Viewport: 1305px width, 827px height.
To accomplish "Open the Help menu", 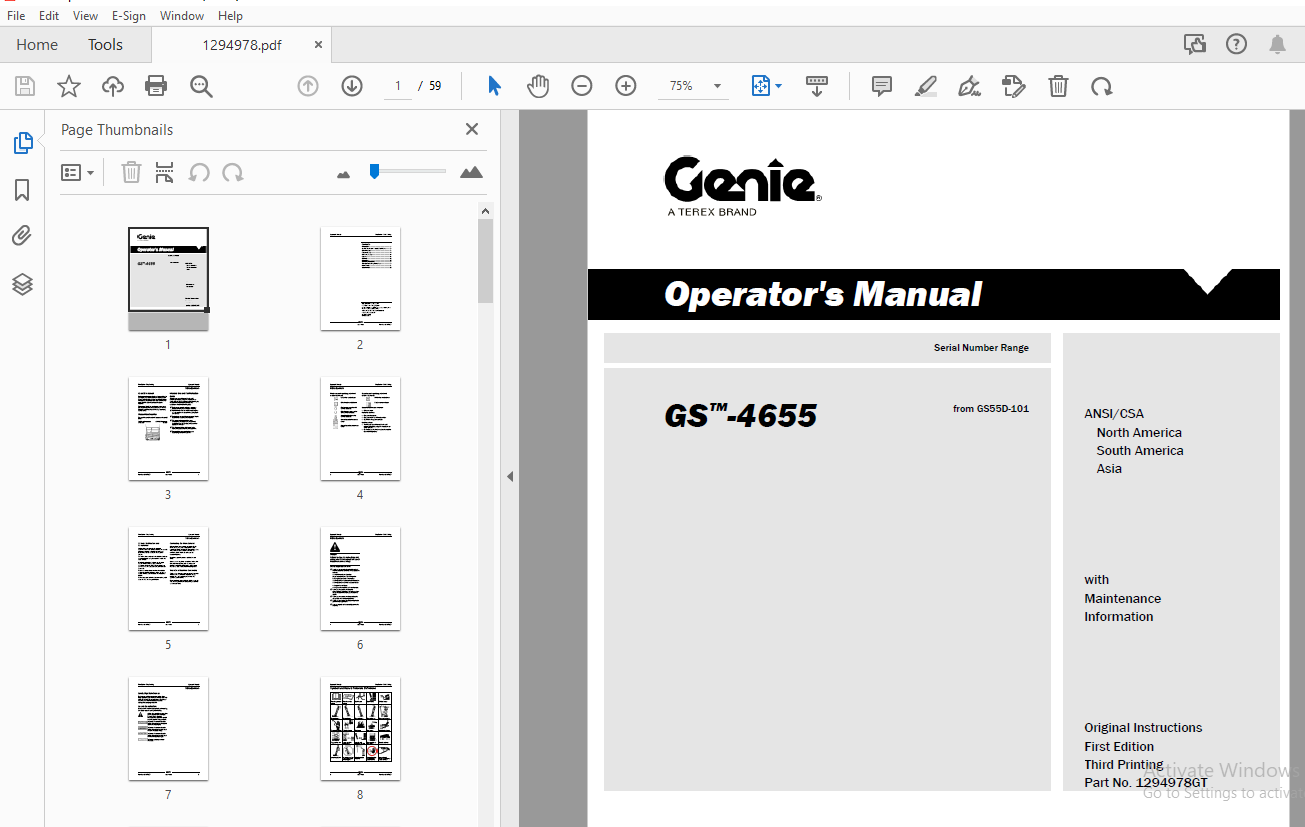I will [x=230, y=16].
